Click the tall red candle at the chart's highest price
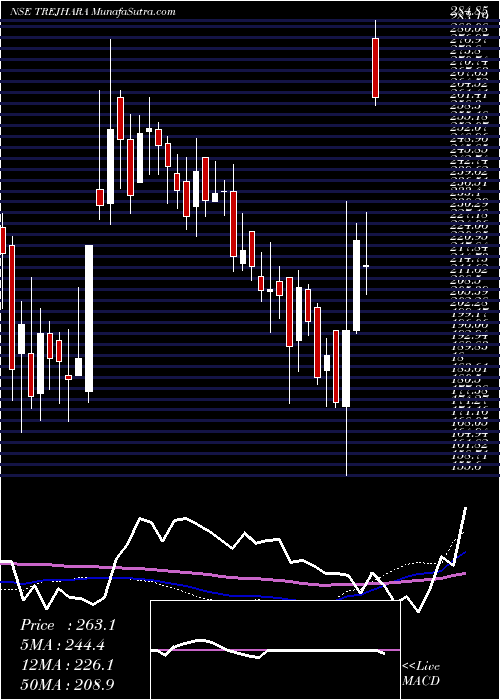This screenshot has width=500, height=700. pos(375,68)
